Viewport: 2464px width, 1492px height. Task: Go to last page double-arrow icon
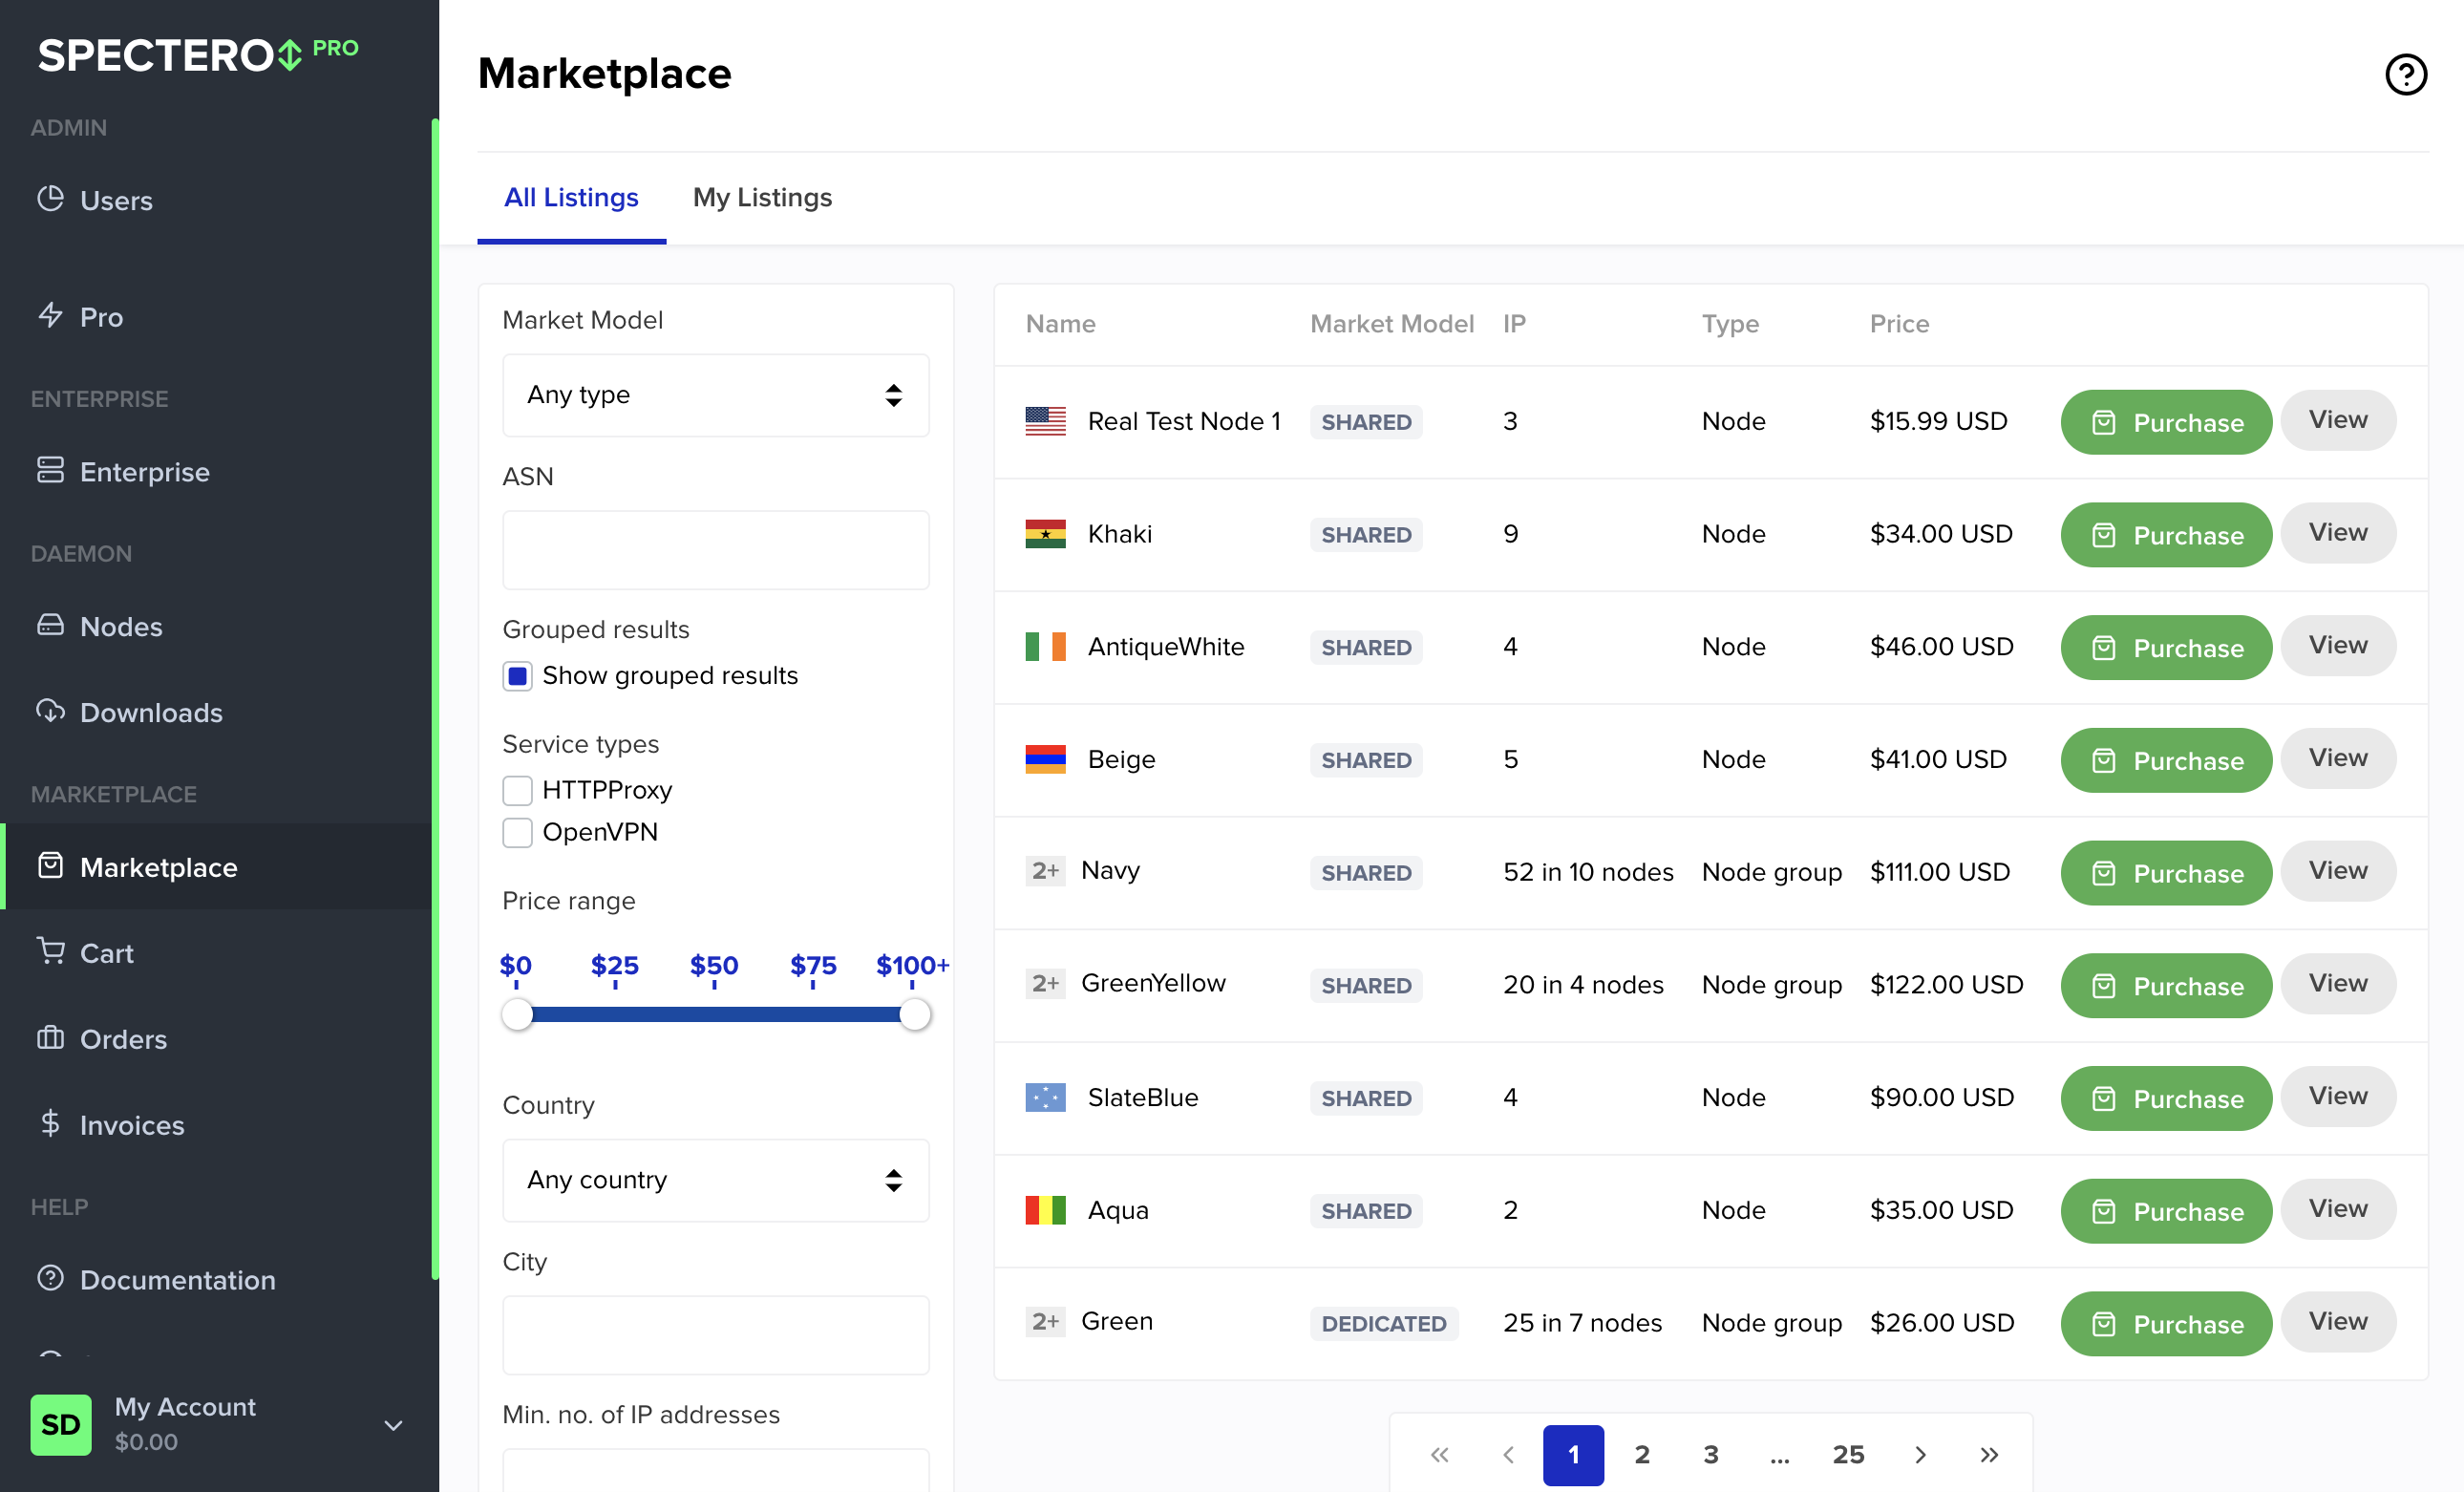click(1988, 1455)
